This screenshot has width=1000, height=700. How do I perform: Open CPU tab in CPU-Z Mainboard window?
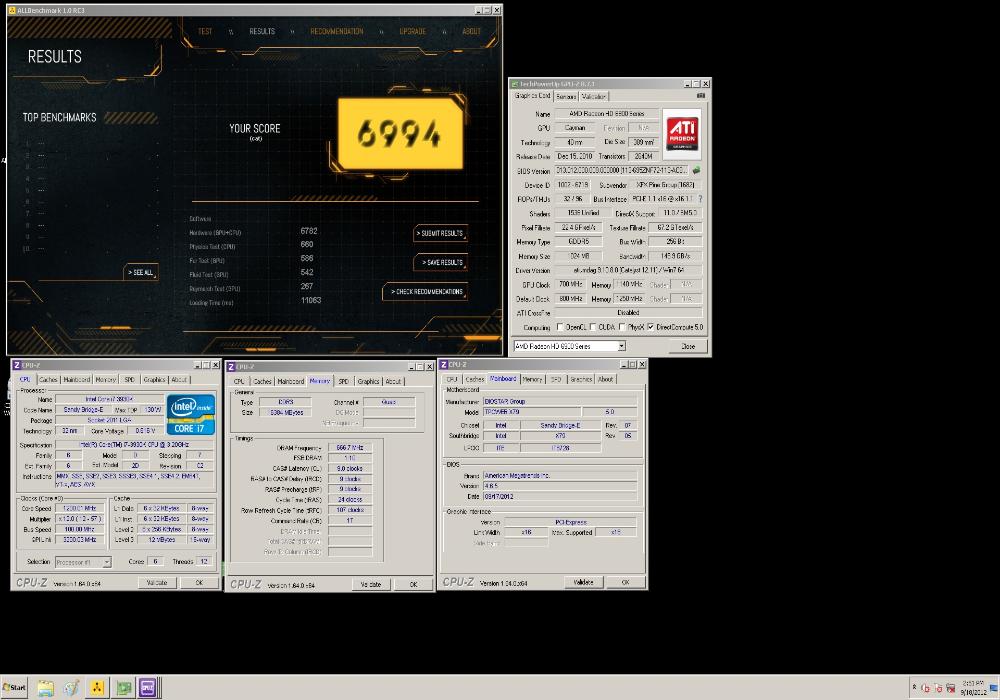point(452,379)
